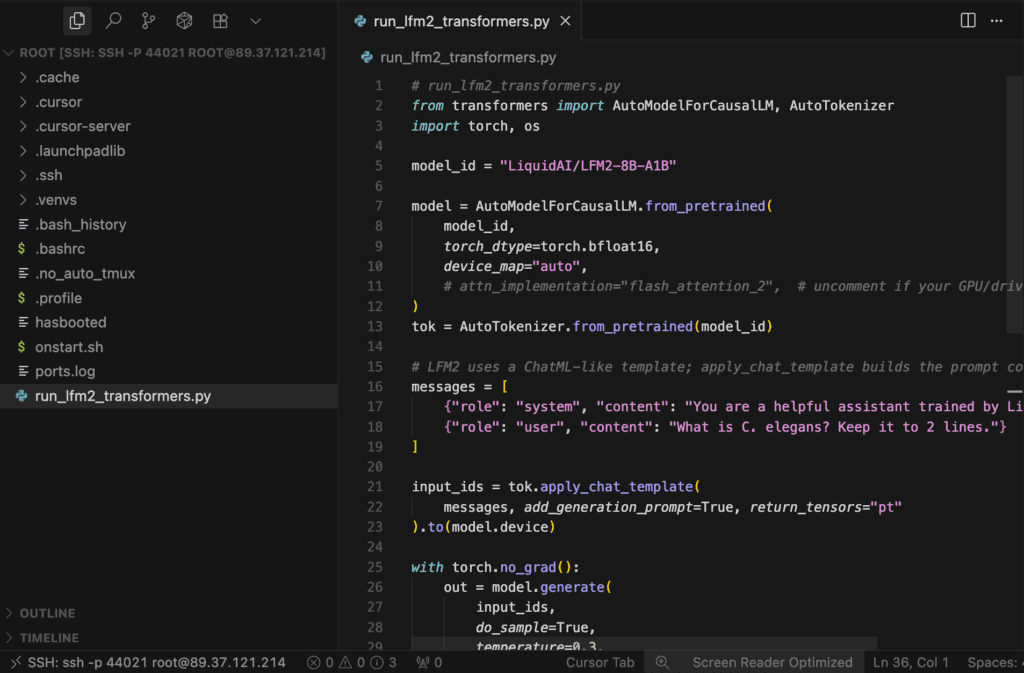
Task: Expand the .cache folder
Action: tap(57, 77)
